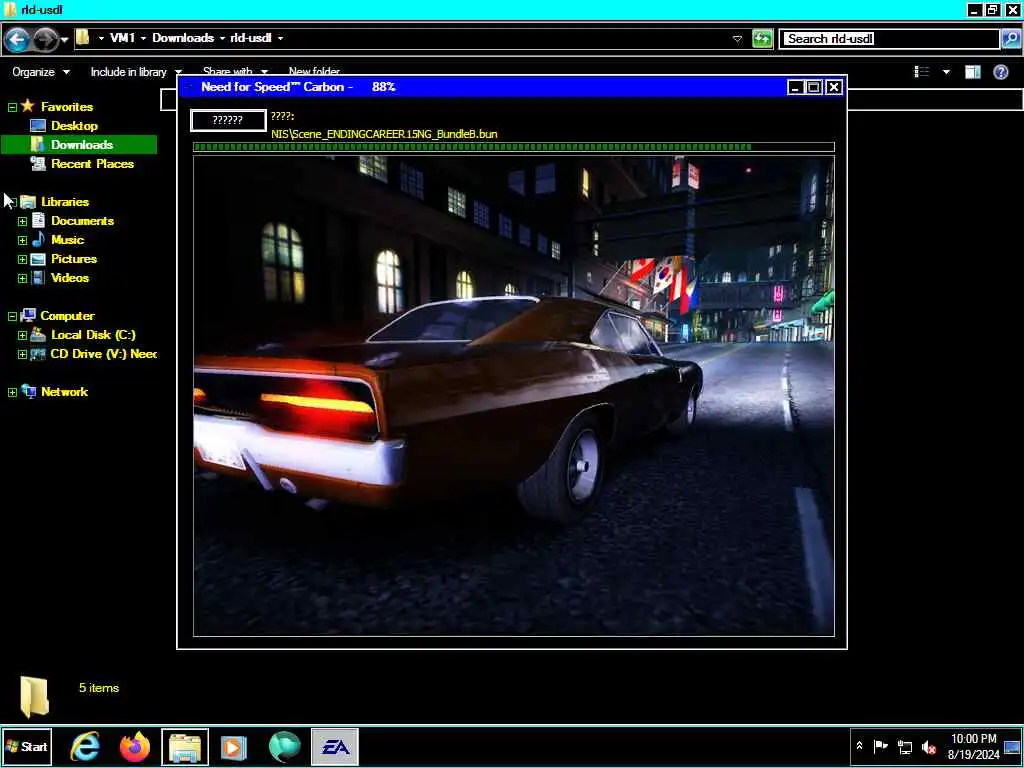This screenshot has height=768, width=1024.
Task: Expand the Network tree node
Action: coord(12,392)
